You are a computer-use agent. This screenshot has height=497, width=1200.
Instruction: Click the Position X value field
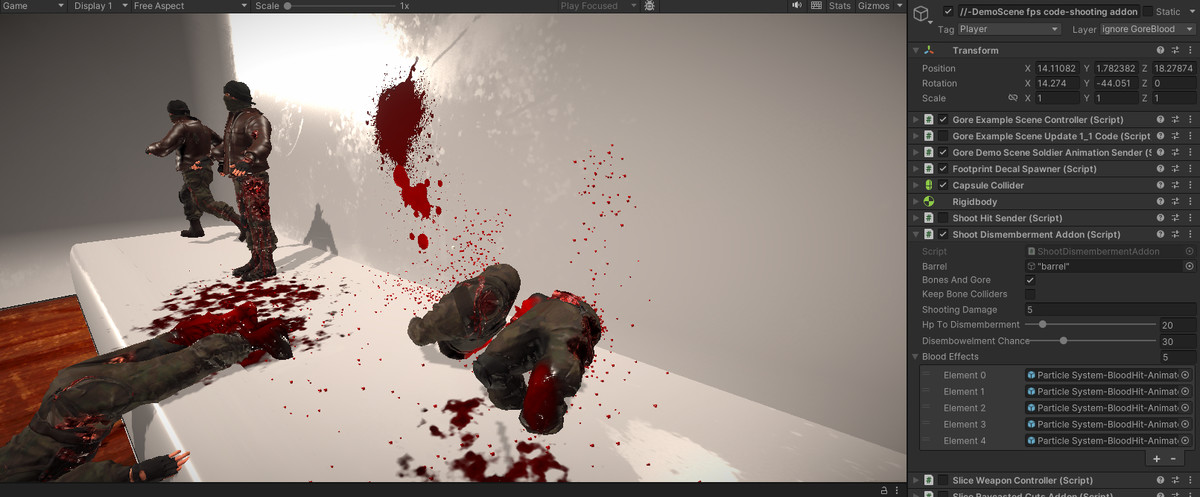tap(1059, 68)
